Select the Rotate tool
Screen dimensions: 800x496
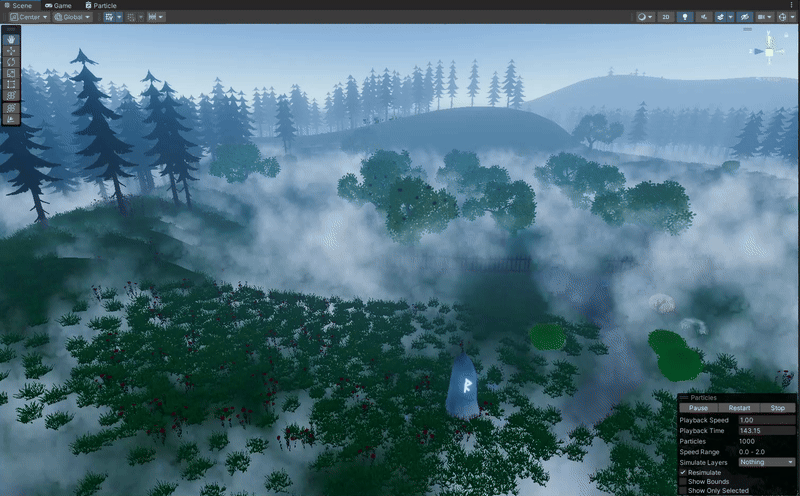(12, 61)
